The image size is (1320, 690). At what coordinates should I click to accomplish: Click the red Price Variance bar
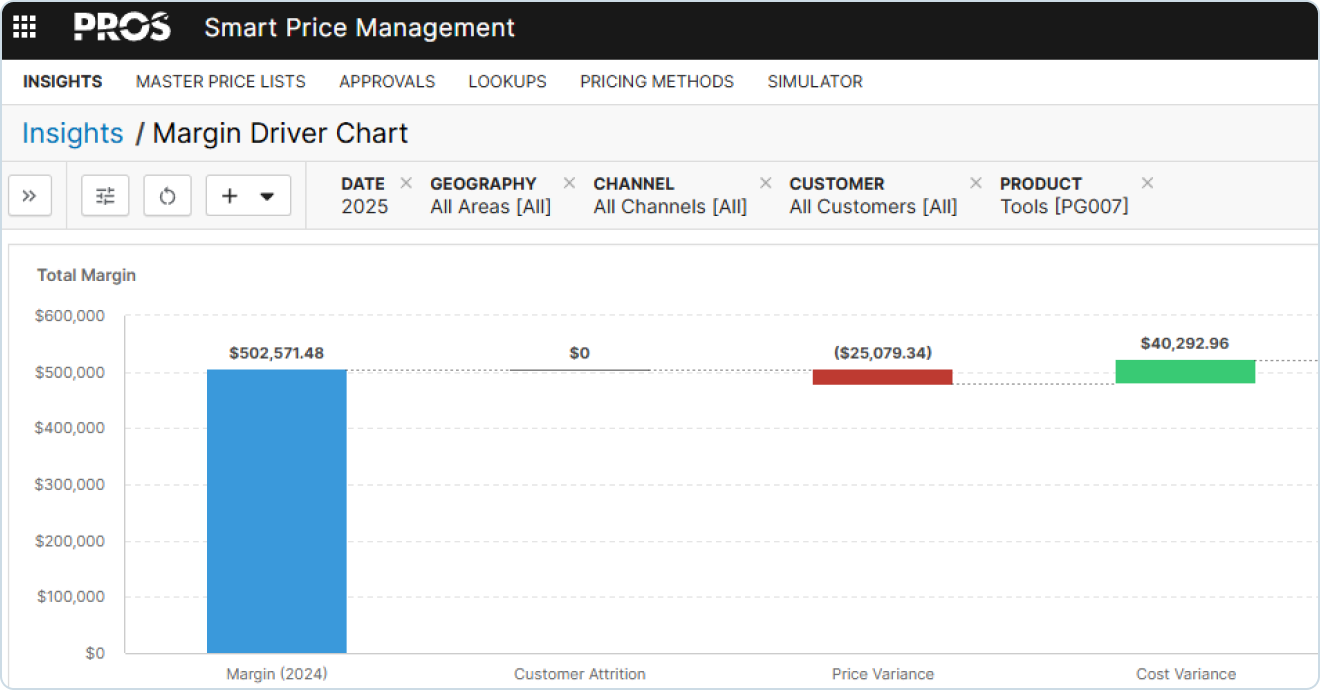tap(882, 377)
